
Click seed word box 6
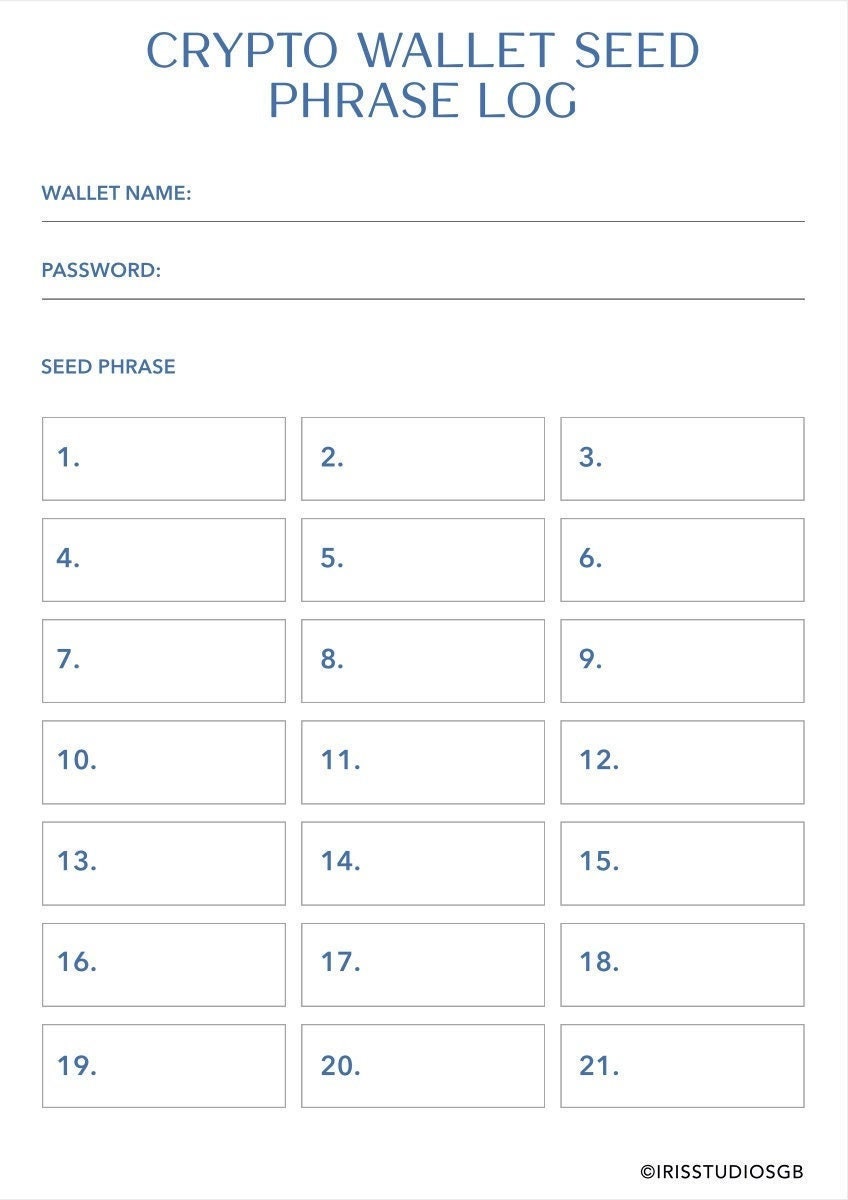click(x=682, y=560)
